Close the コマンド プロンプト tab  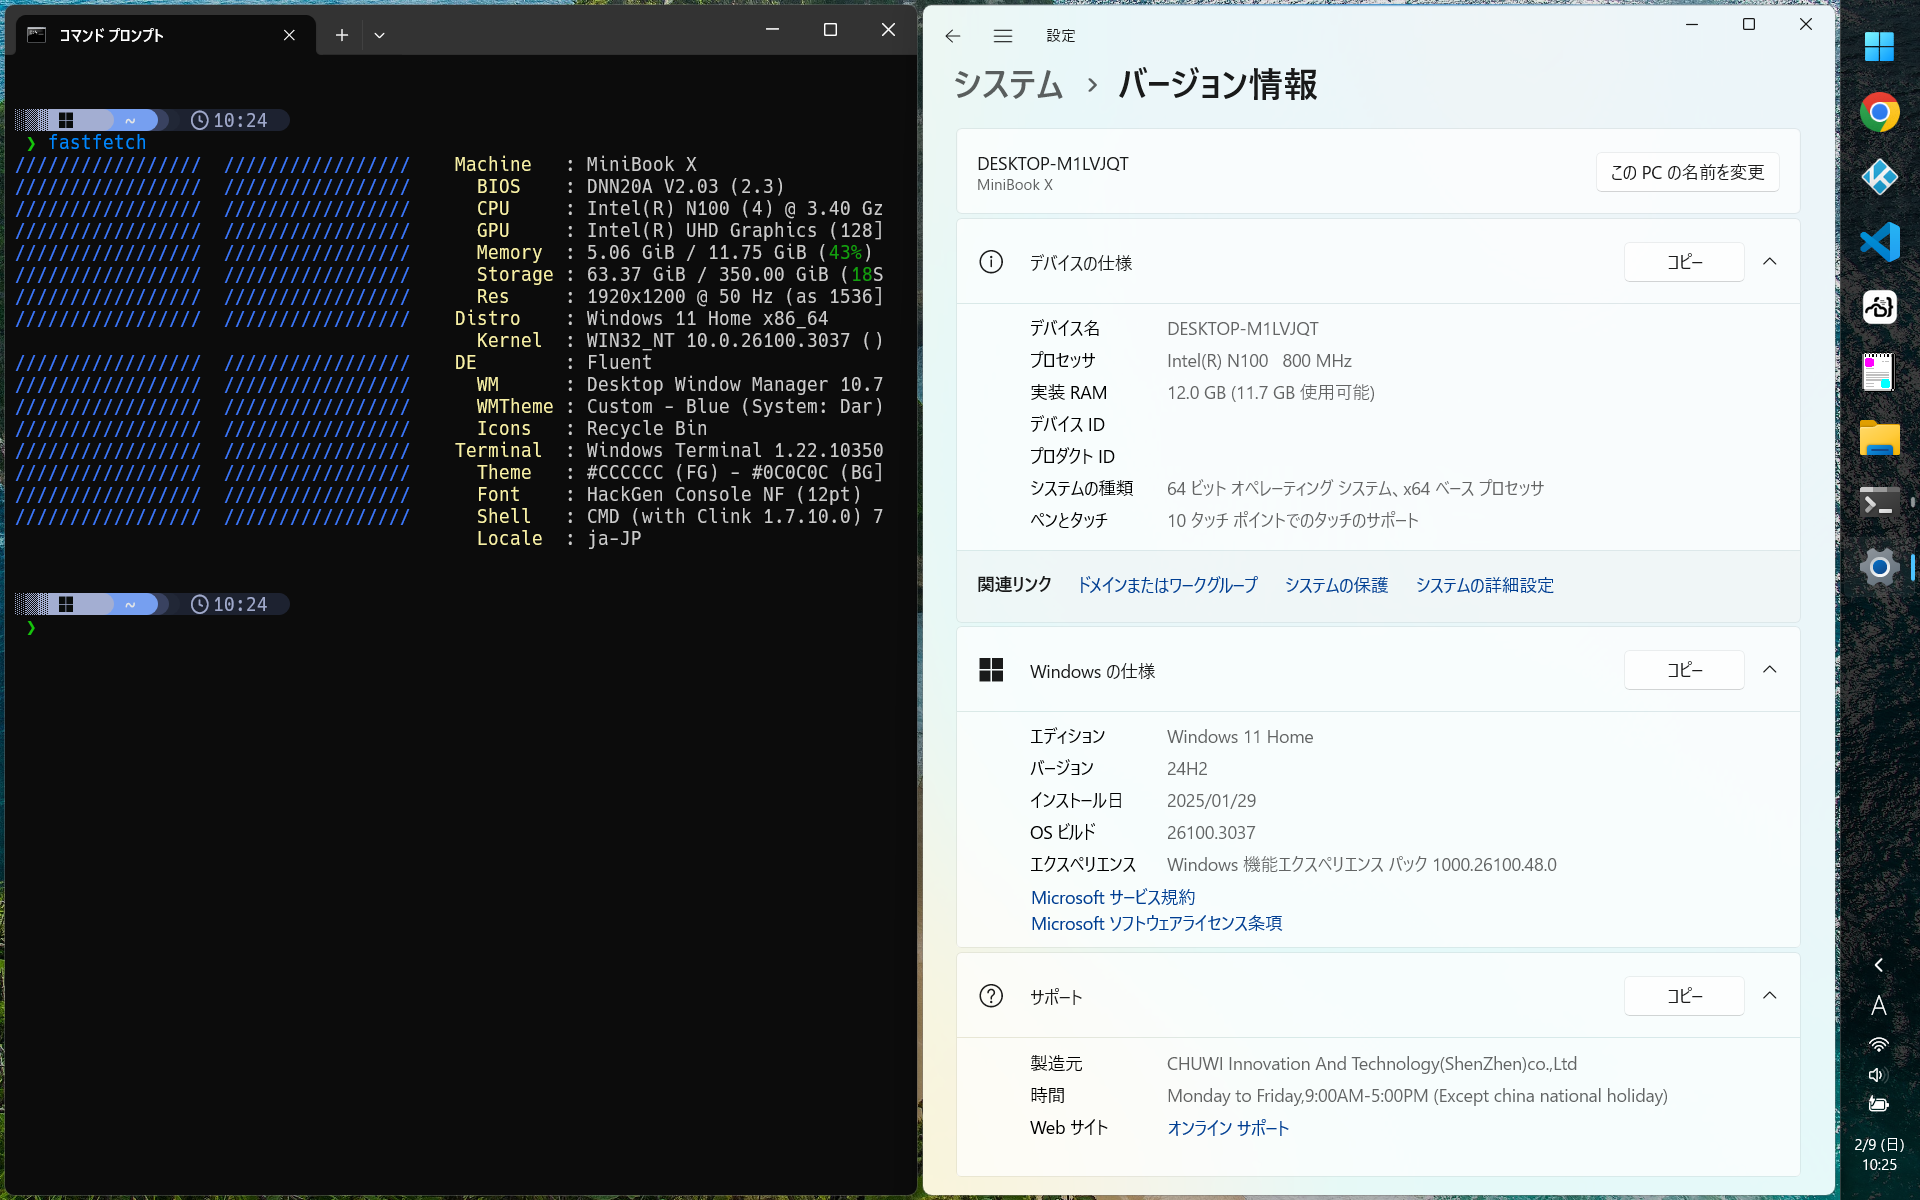point(289,35)
